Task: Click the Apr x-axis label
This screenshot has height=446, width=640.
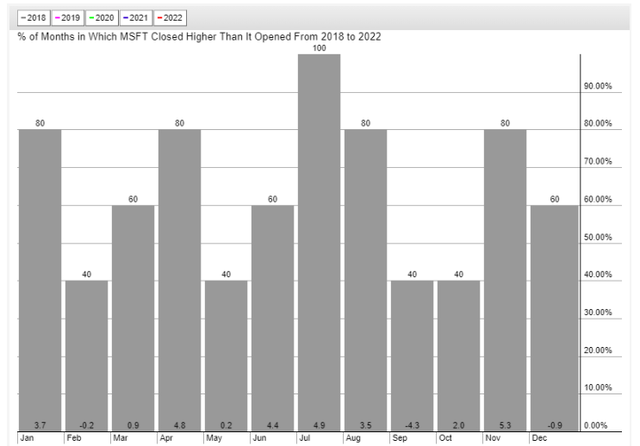Action: point(167,438)
